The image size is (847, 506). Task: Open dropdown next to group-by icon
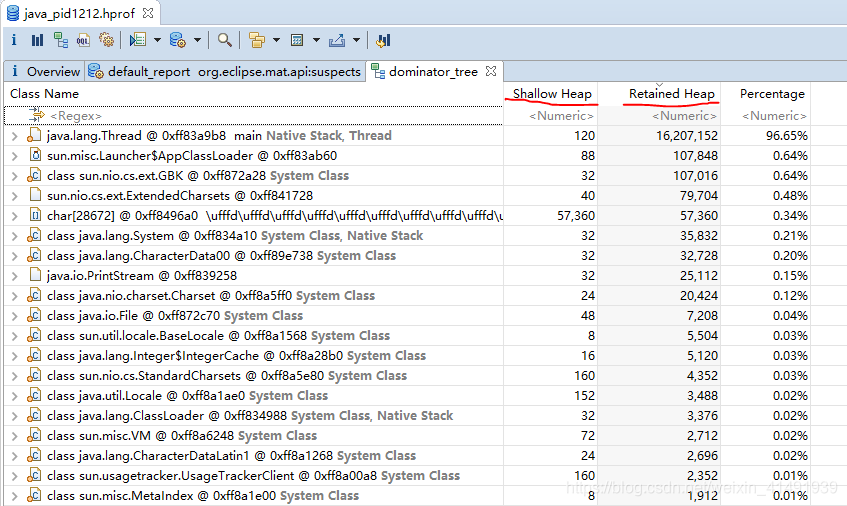(x=276, y=40)
